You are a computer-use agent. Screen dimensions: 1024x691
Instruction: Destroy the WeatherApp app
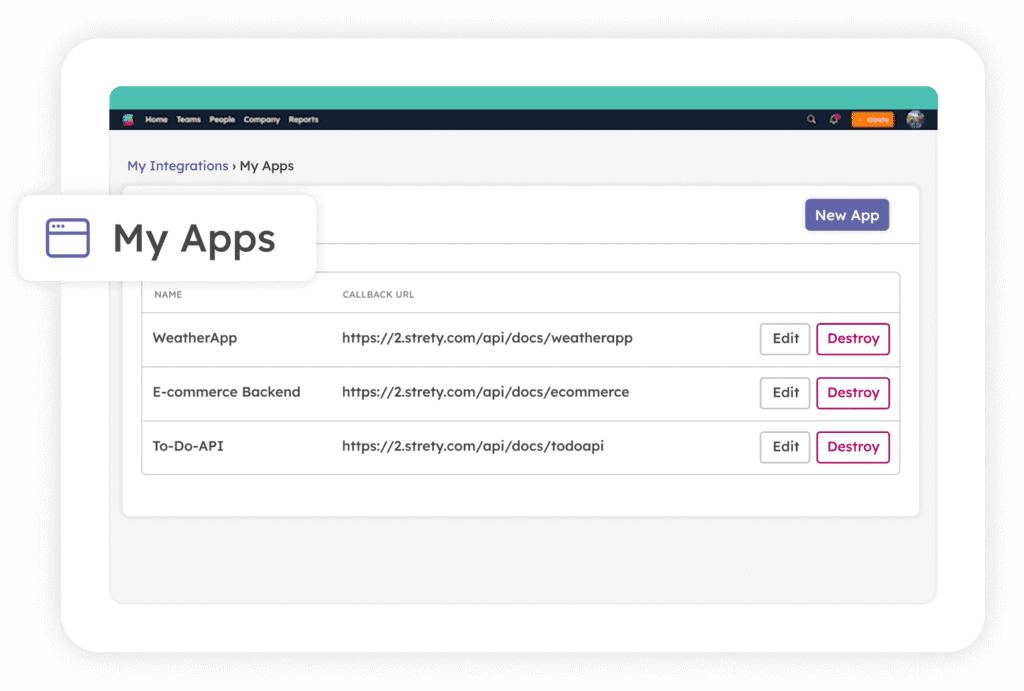(852, 339)
